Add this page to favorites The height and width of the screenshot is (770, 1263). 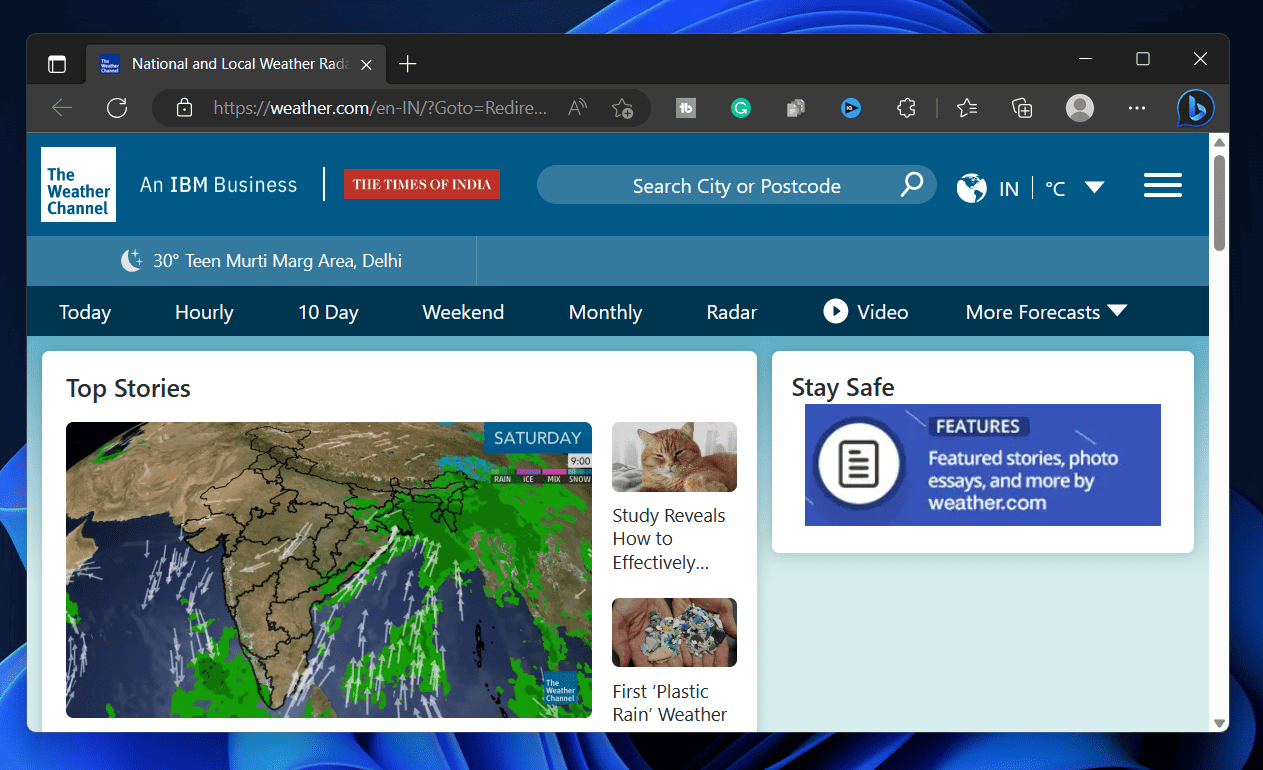(622, 108)
